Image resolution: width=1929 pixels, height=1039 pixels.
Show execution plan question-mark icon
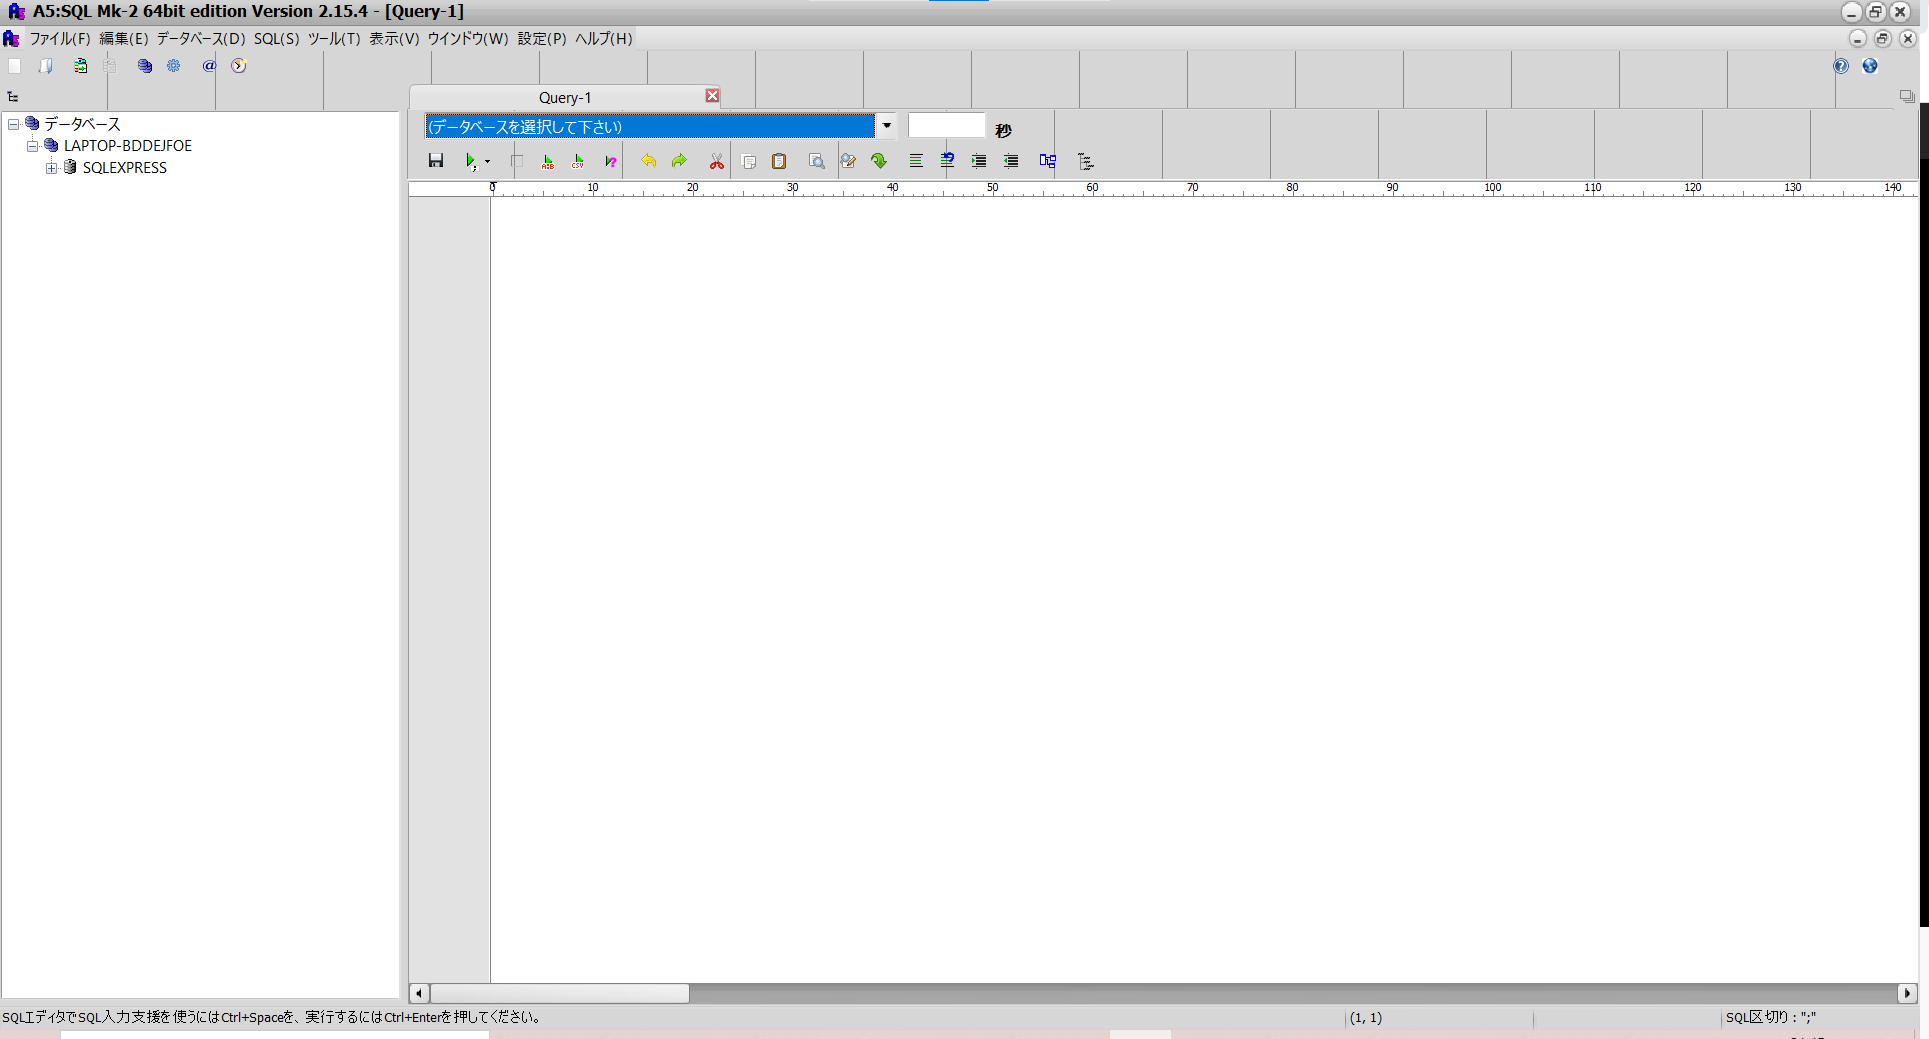coord(610,161)
